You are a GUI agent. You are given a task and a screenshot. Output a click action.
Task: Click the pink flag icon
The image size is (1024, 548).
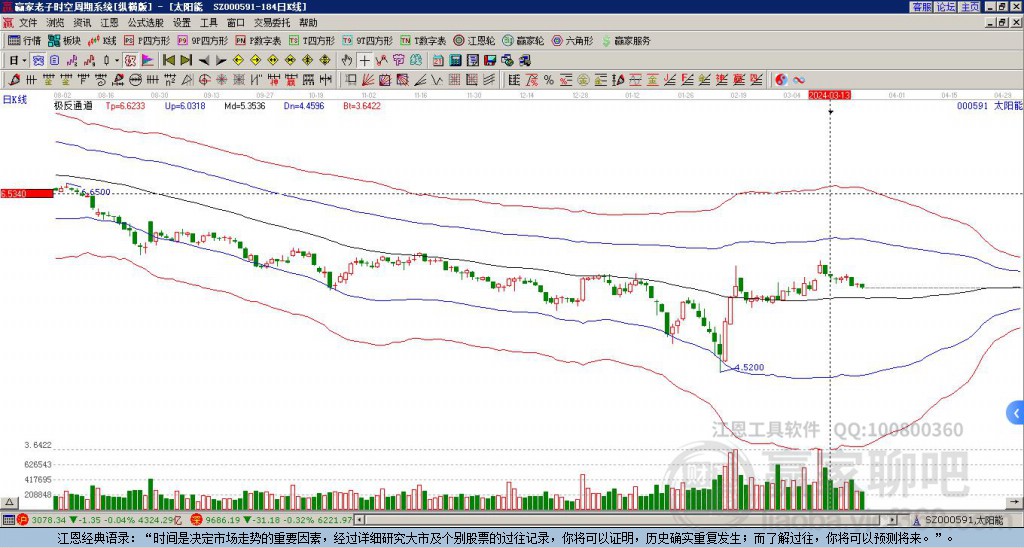(148, 61)
